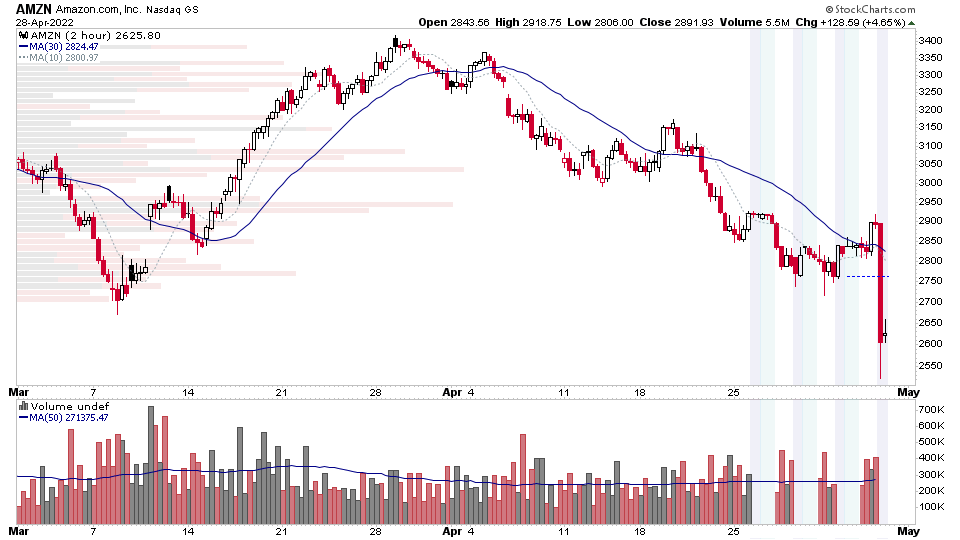Click the Volume 5.5M value
The width and height of the screenshot is (960, 540).
tap(754, 22)
